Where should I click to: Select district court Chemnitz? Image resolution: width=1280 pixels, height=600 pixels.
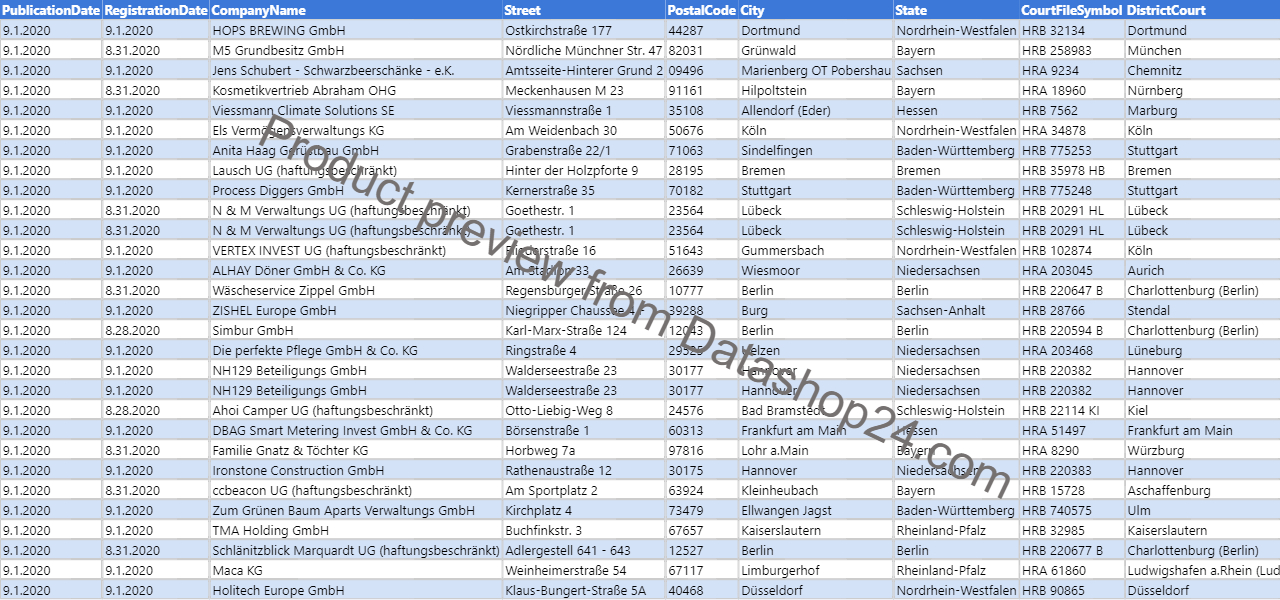[1202, 70]
